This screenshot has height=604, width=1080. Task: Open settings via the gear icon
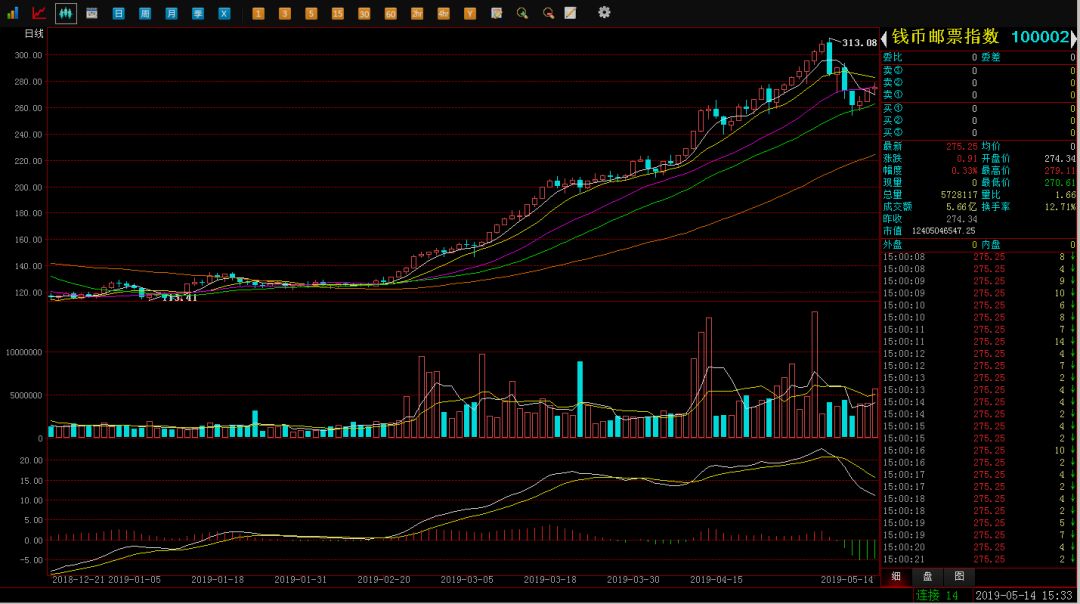[604, 12]
